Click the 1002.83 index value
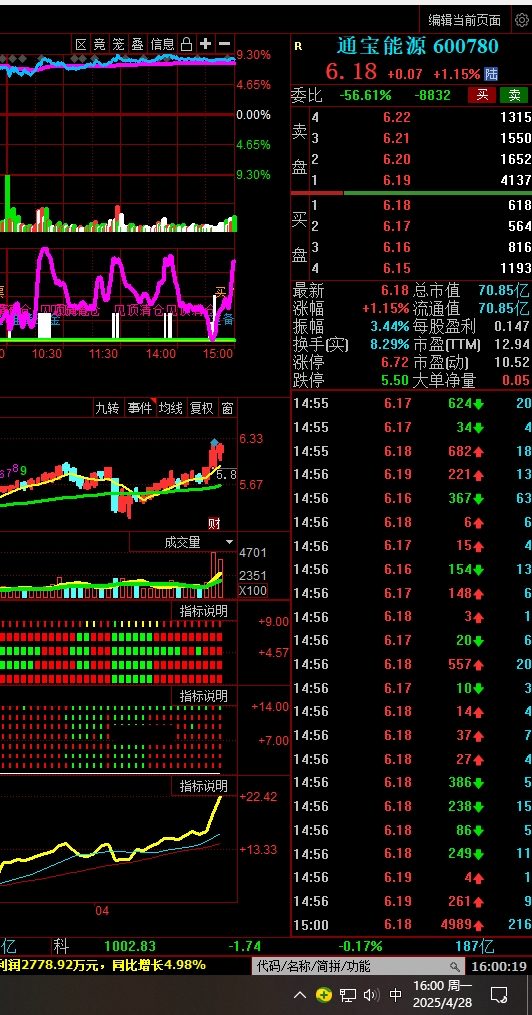 click(x=130, y=946)
